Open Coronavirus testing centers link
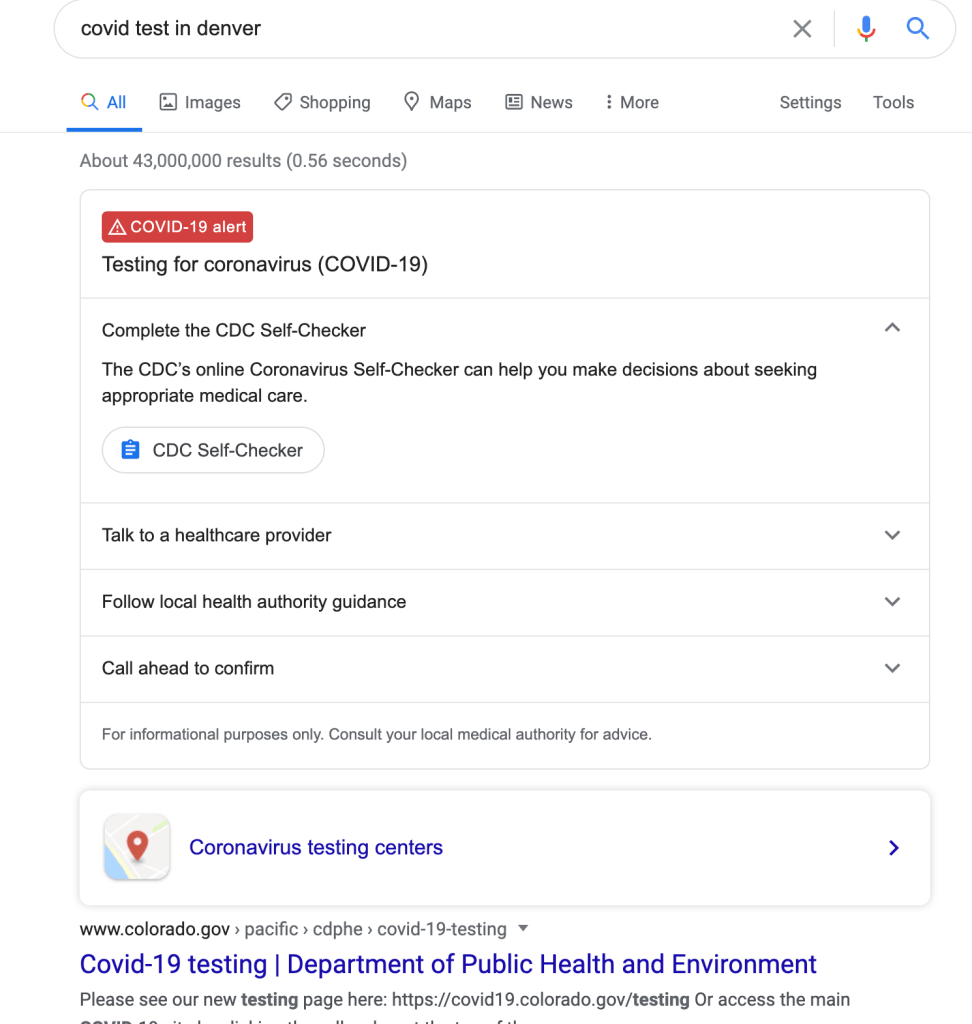972x1024 pixels. pyautogui.click(x=316, y=848)
